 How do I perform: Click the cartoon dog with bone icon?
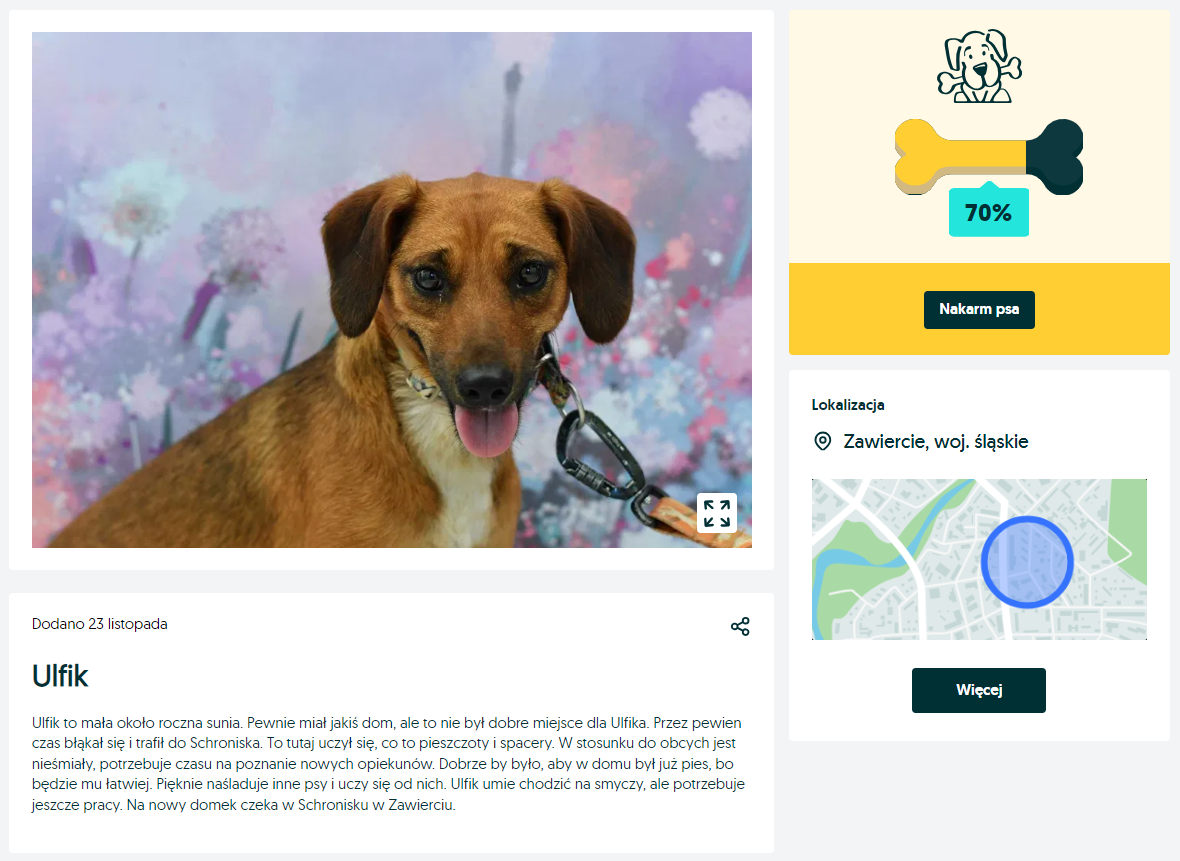click(x=979, y=66)
